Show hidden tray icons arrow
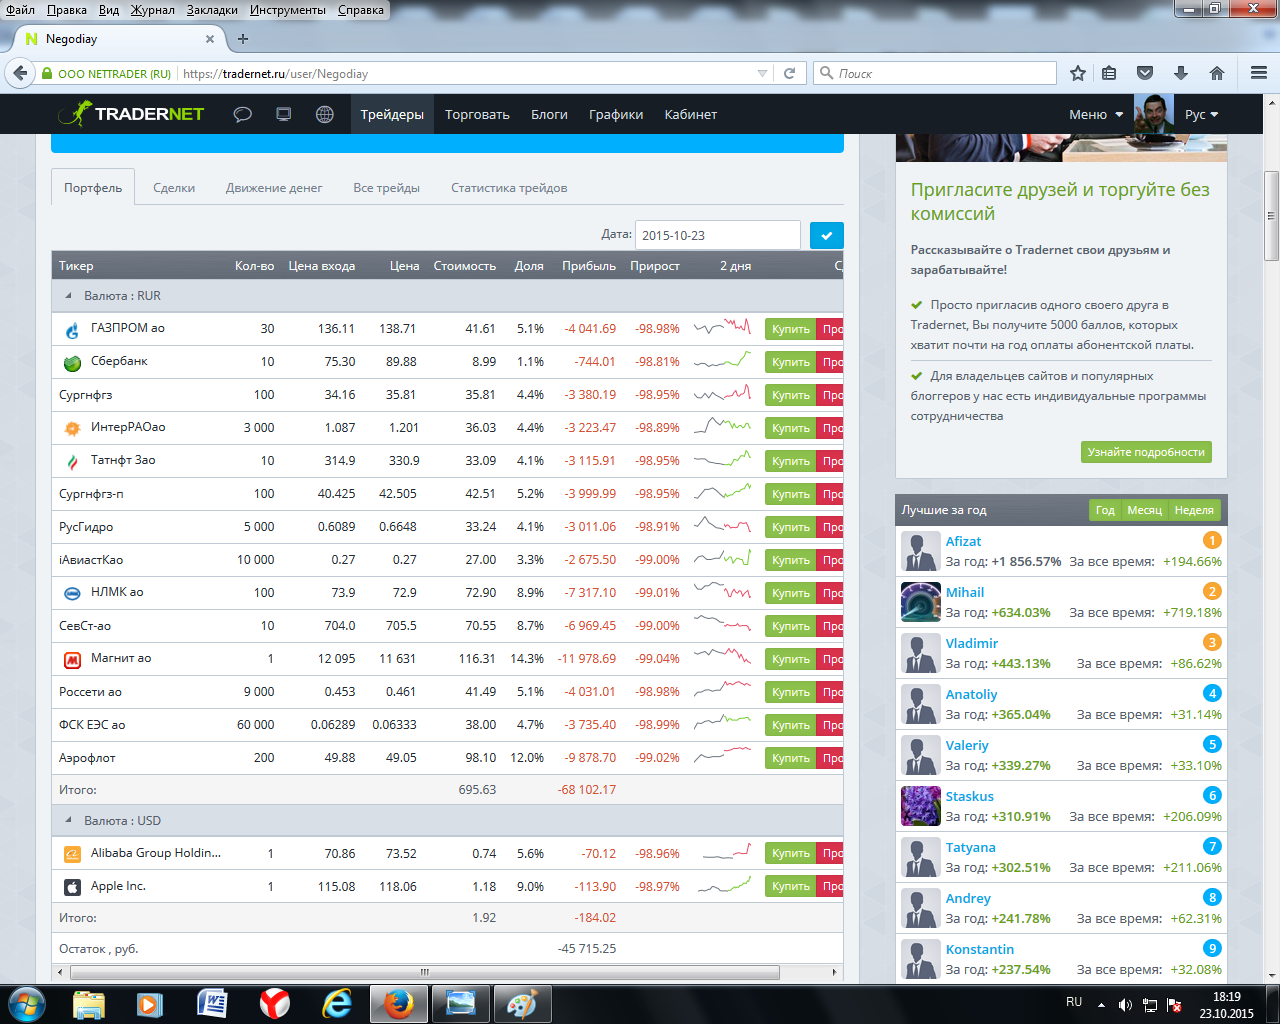The image size is (1280, 1024). (x=1101, y=1004)
